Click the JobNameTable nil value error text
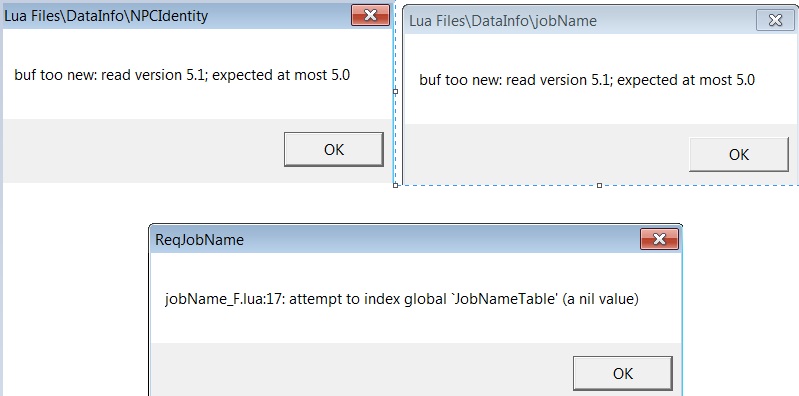Screen dimensions: 799x396 point(402,299)
